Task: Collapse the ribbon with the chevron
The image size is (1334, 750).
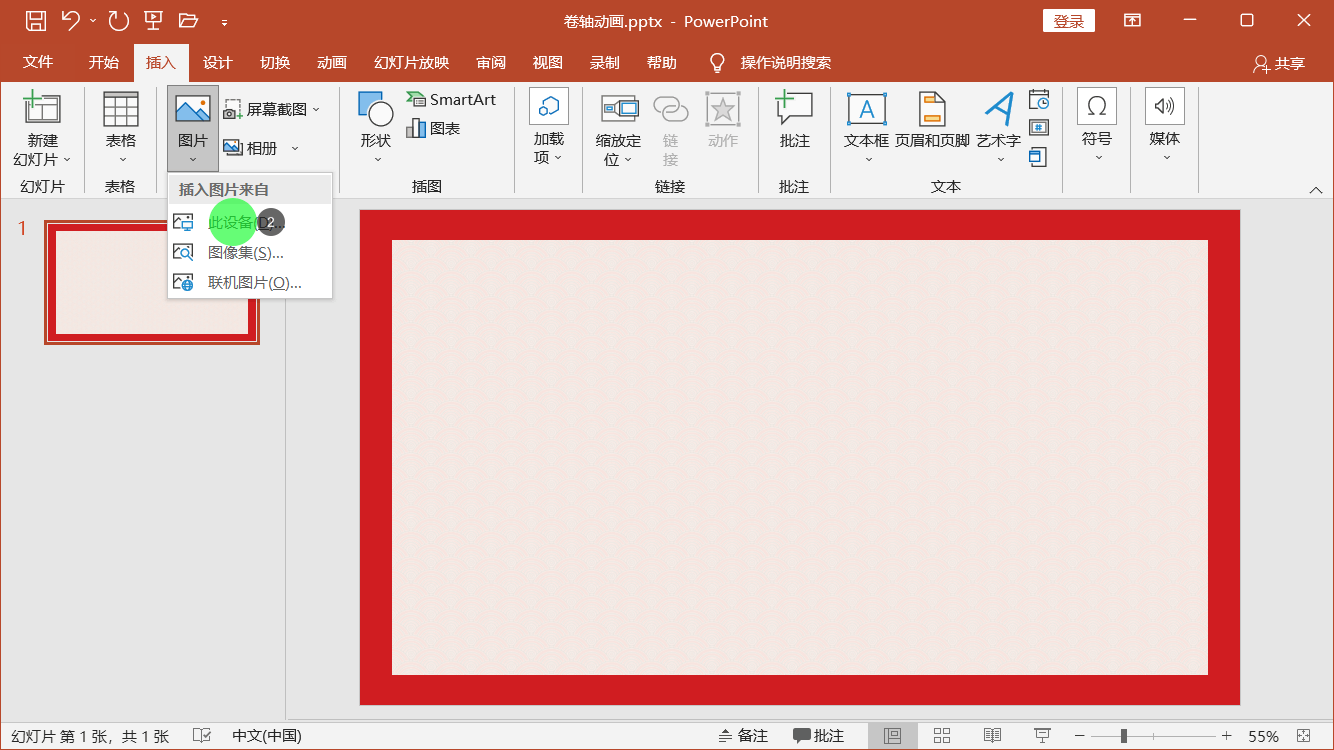Action: pyautogui.click(x=1316, y=190)
